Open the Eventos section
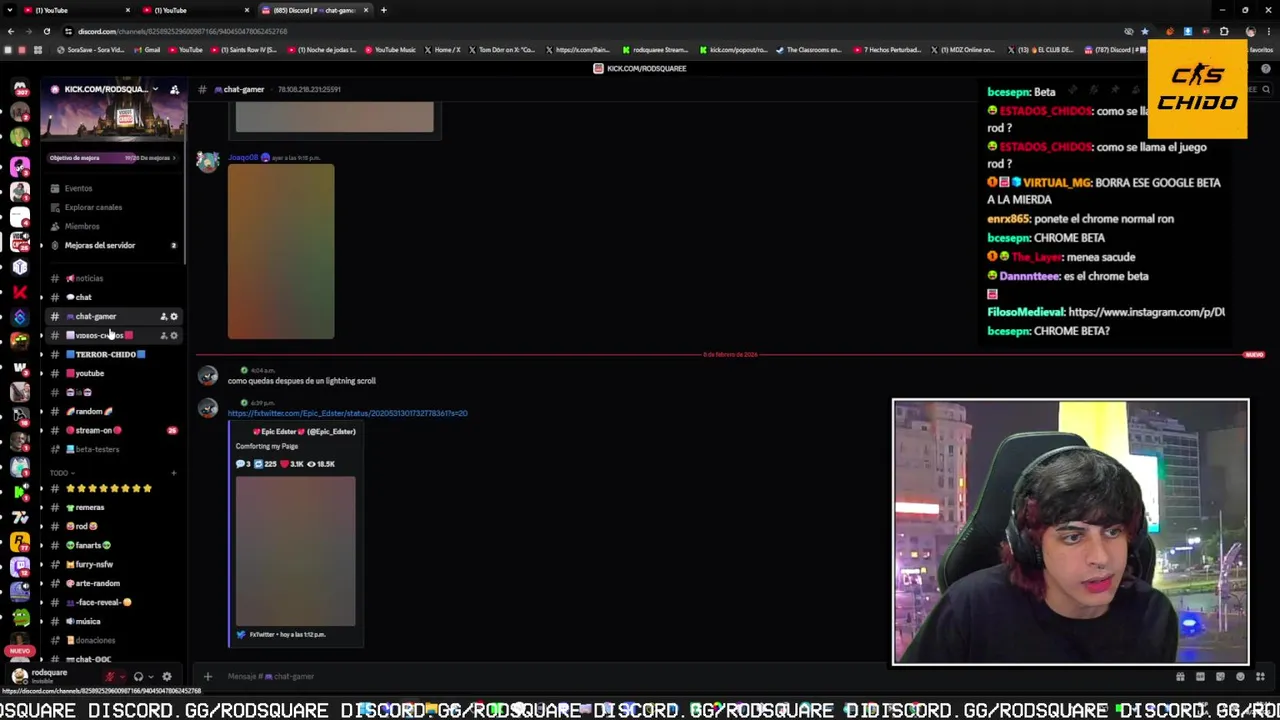This screenshot has height=720, width=1280. (112, 188)
